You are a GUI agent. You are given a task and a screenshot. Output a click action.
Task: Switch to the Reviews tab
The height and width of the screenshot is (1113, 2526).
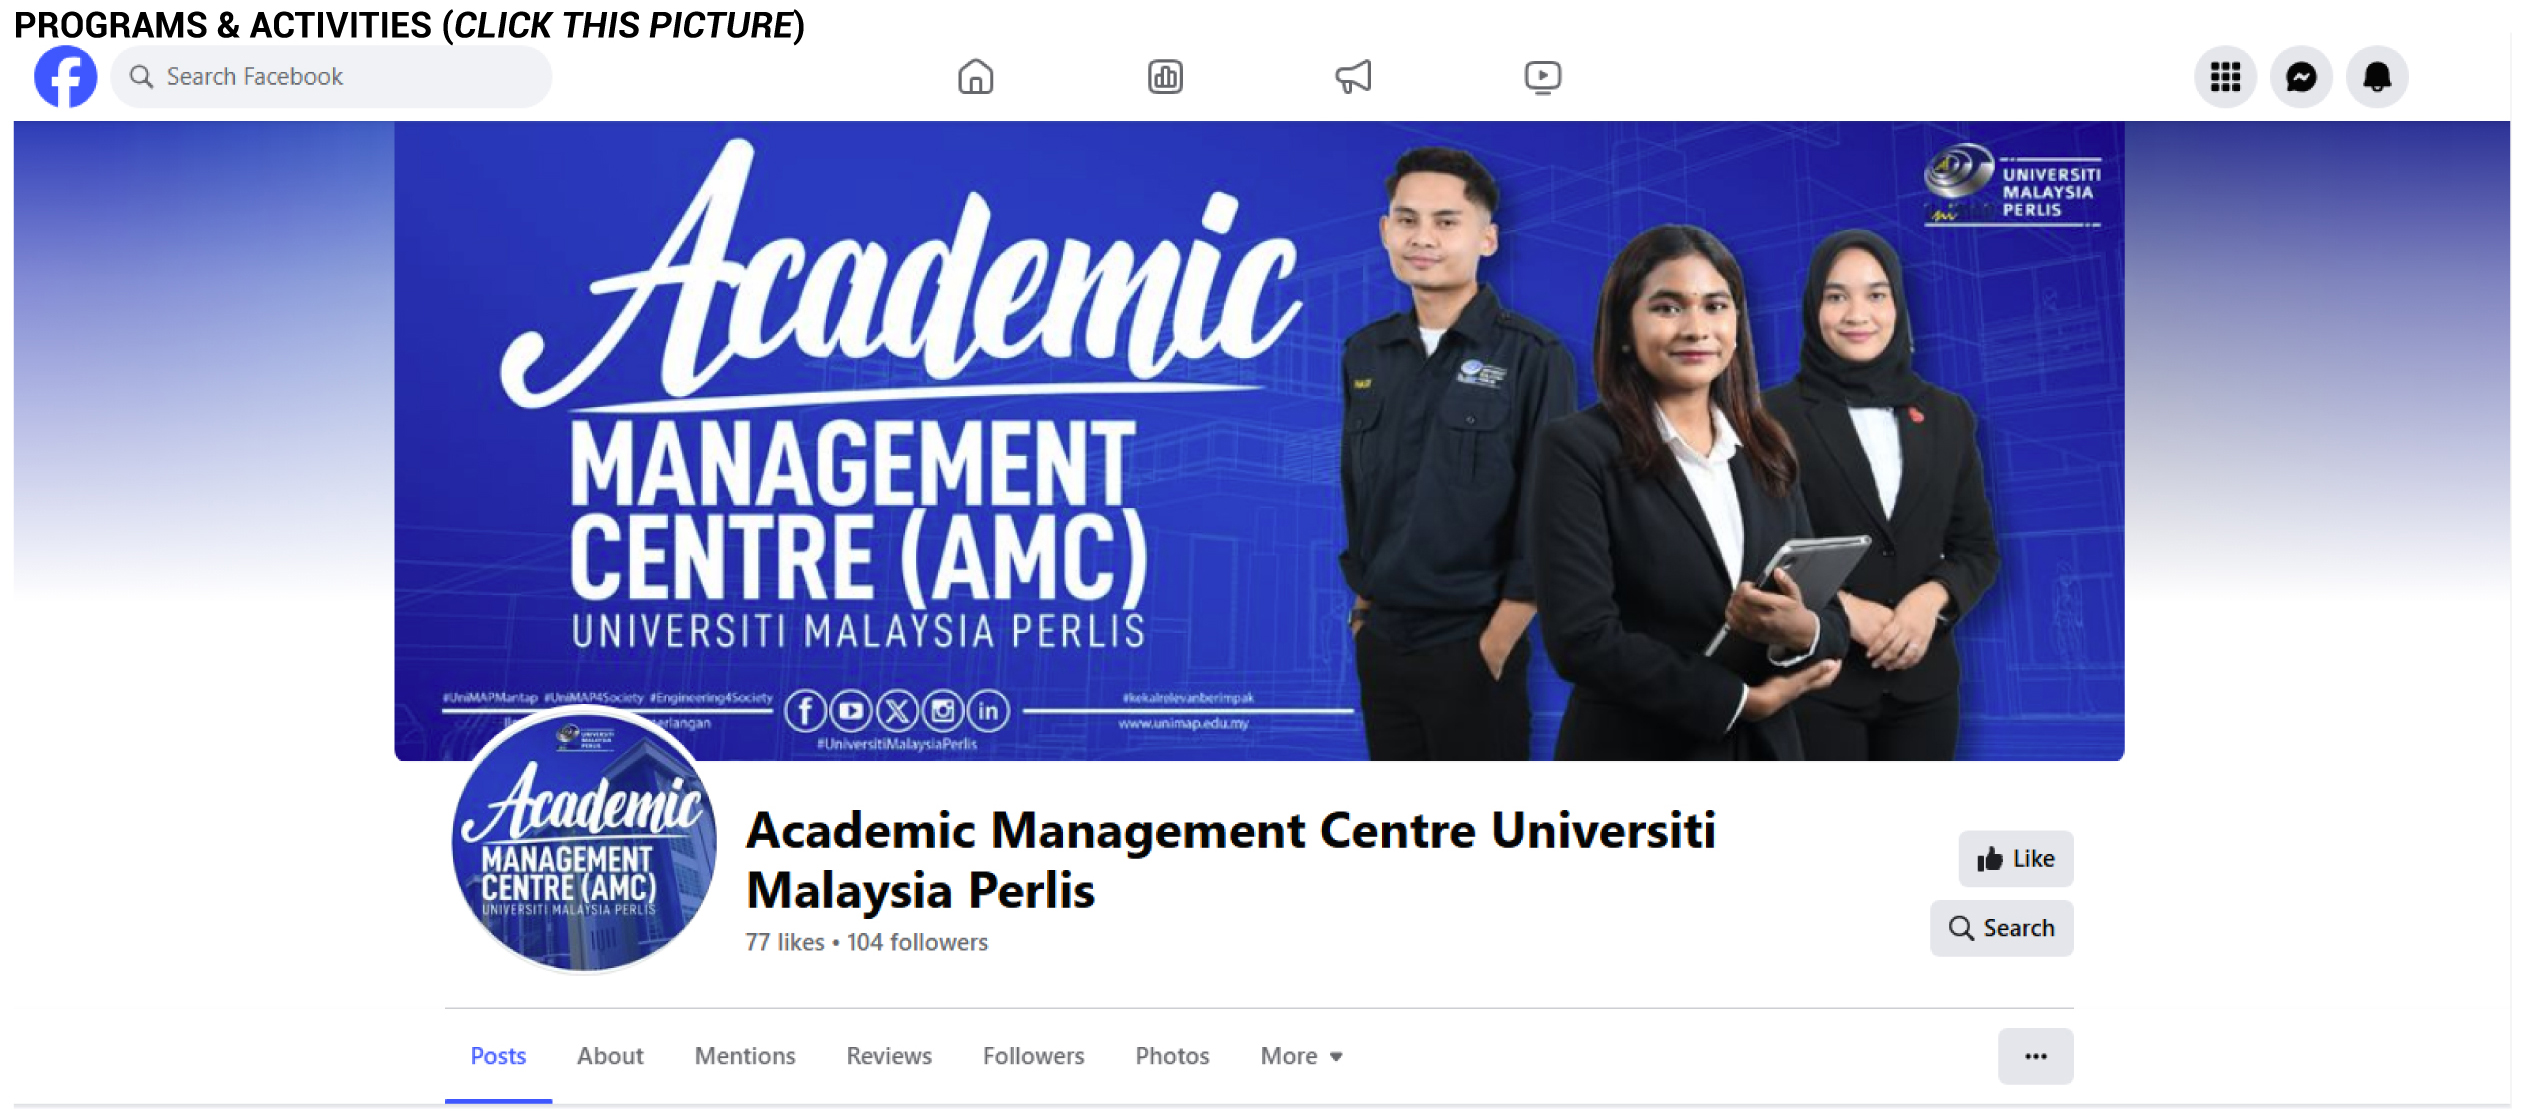(888, 1056)
